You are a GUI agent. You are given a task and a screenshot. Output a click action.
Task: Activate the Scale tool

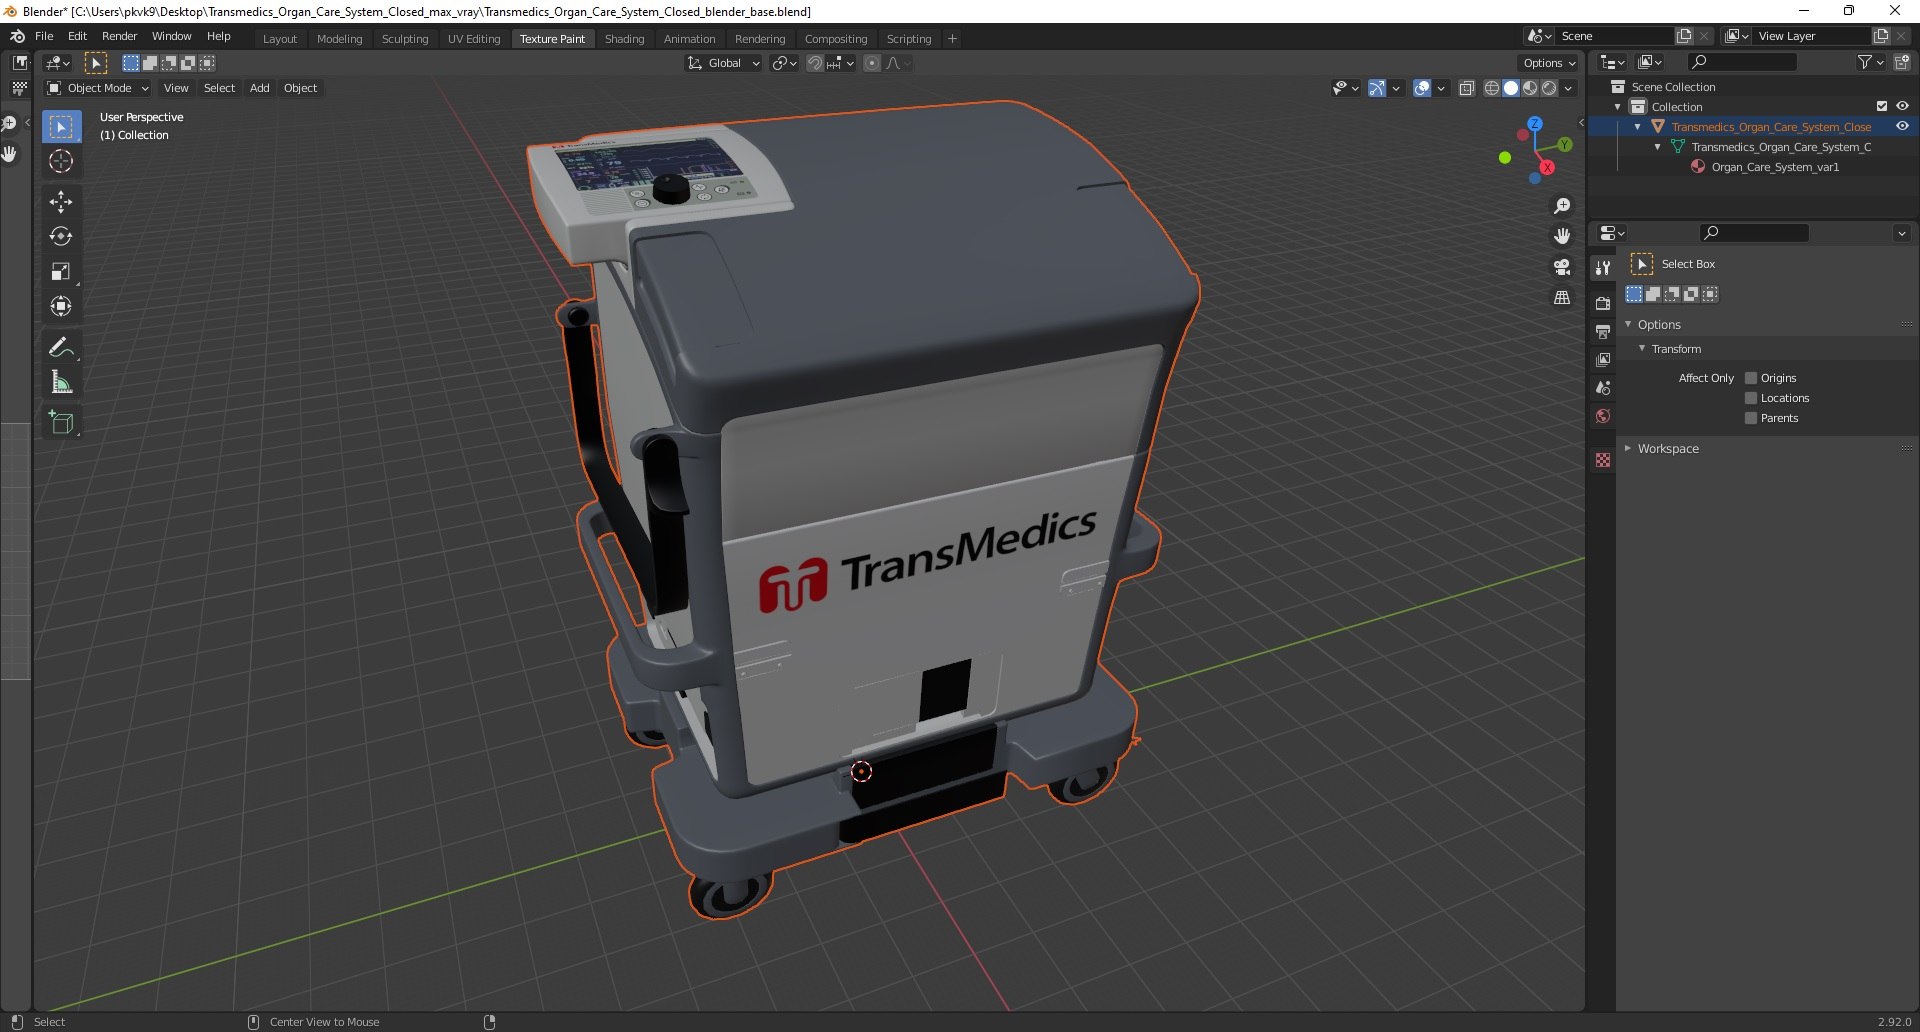[x=61, y=272]
